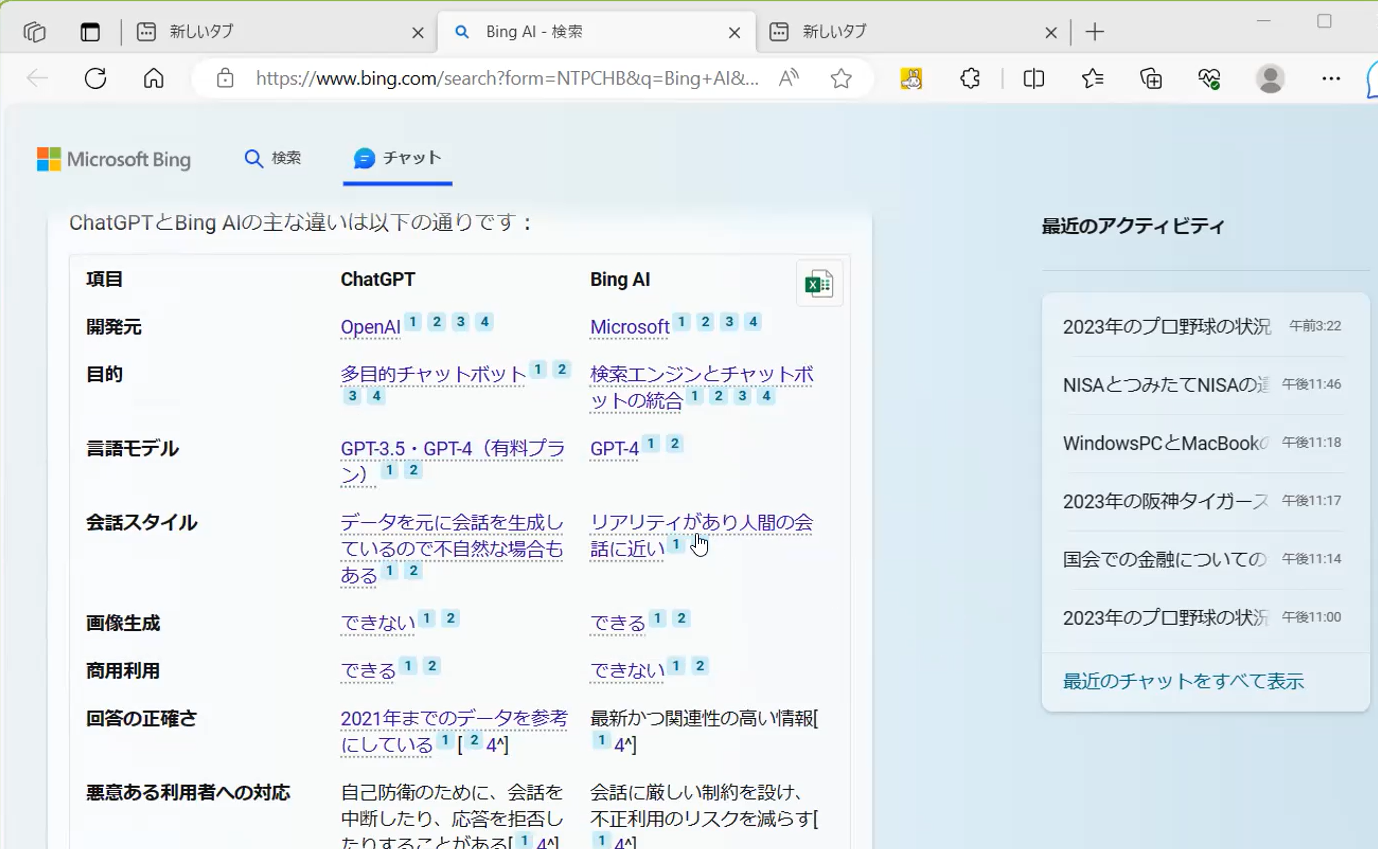Open GPT-4 link in Bing AI column
This screenshot has height=849, width=1378.
(x=614, y=449)
